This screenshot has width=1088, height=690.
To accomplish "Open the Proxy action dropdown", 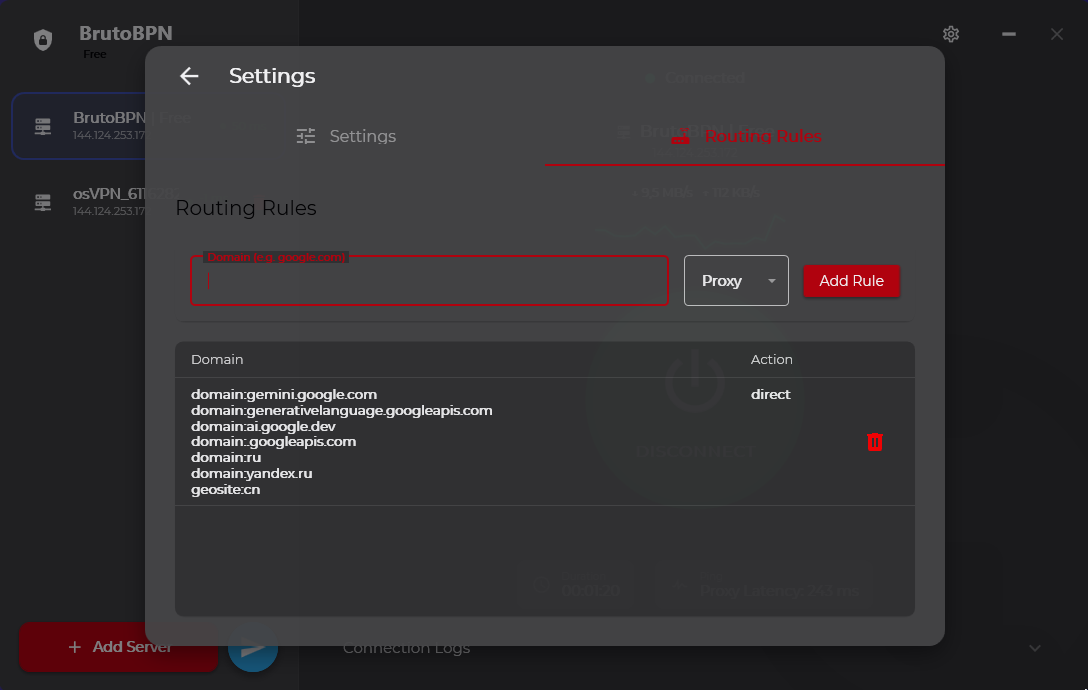I will (x=736, y=280).
